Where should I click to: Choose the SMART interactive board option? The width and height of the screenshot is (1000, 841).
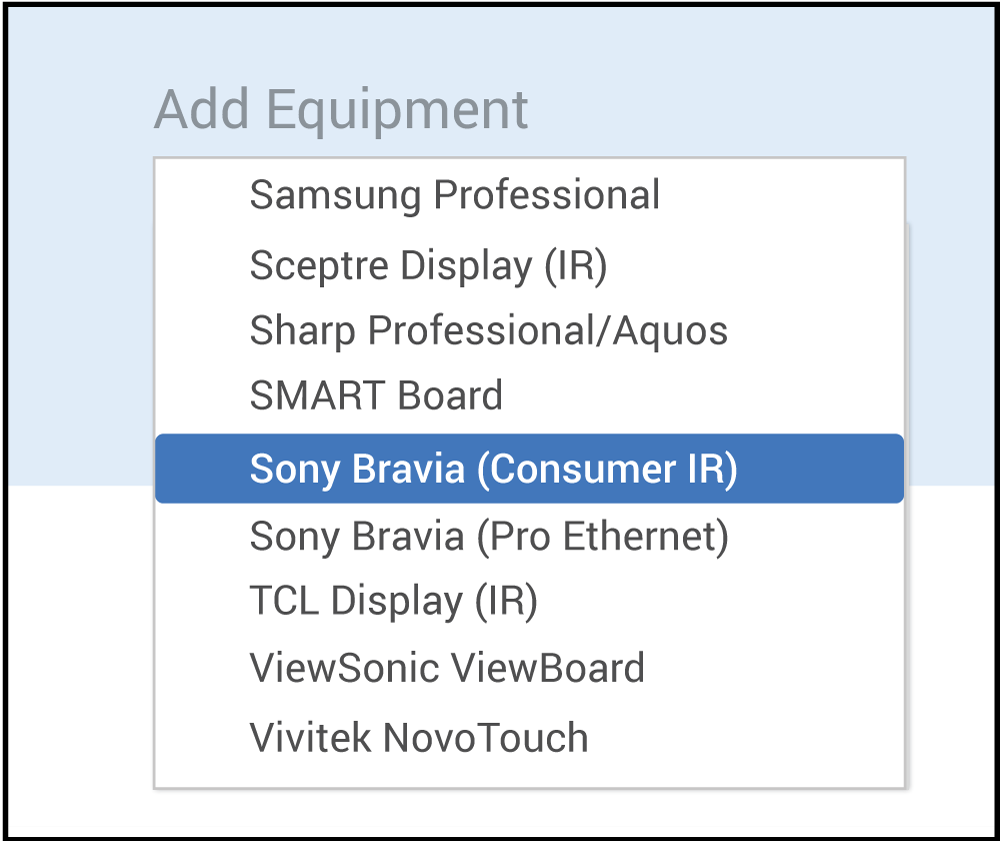pyautogui.click(x=376, y=396)
